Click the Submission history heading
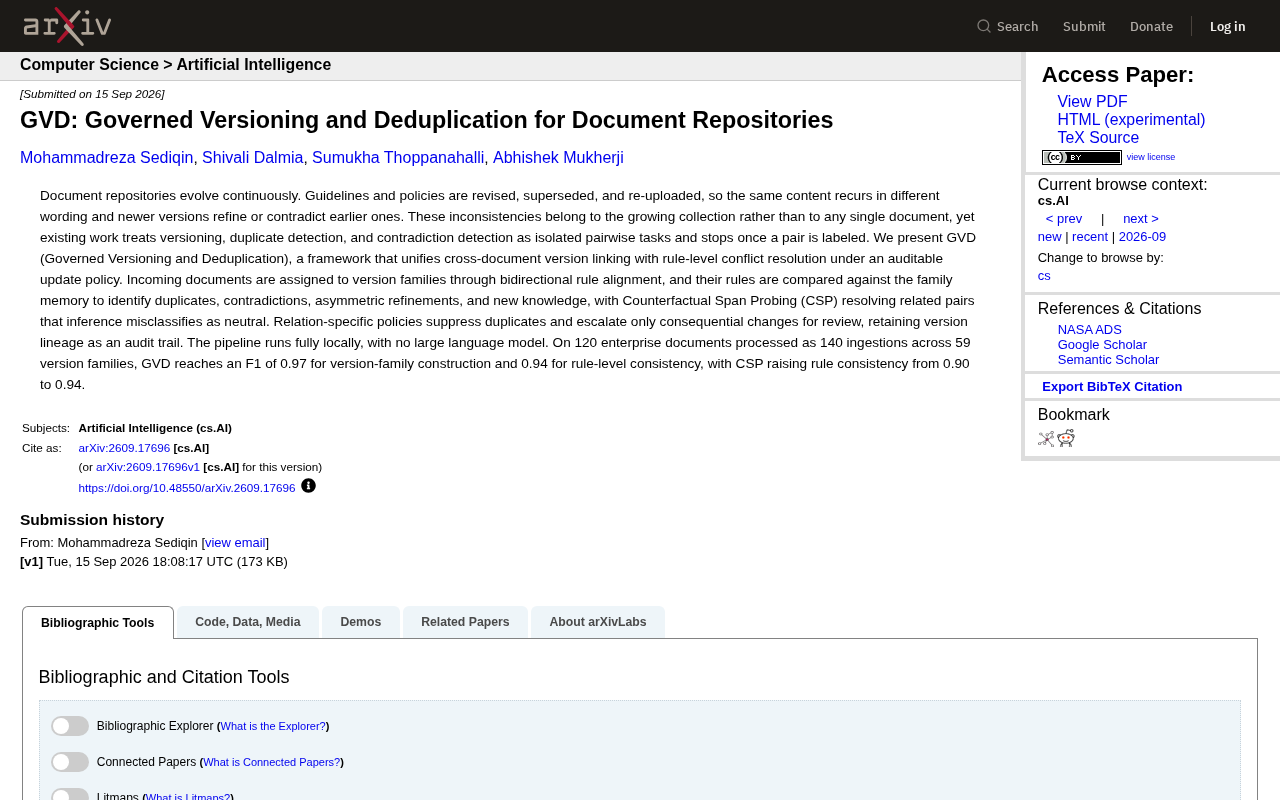The image size is (1280, 800). pos(92,520)
